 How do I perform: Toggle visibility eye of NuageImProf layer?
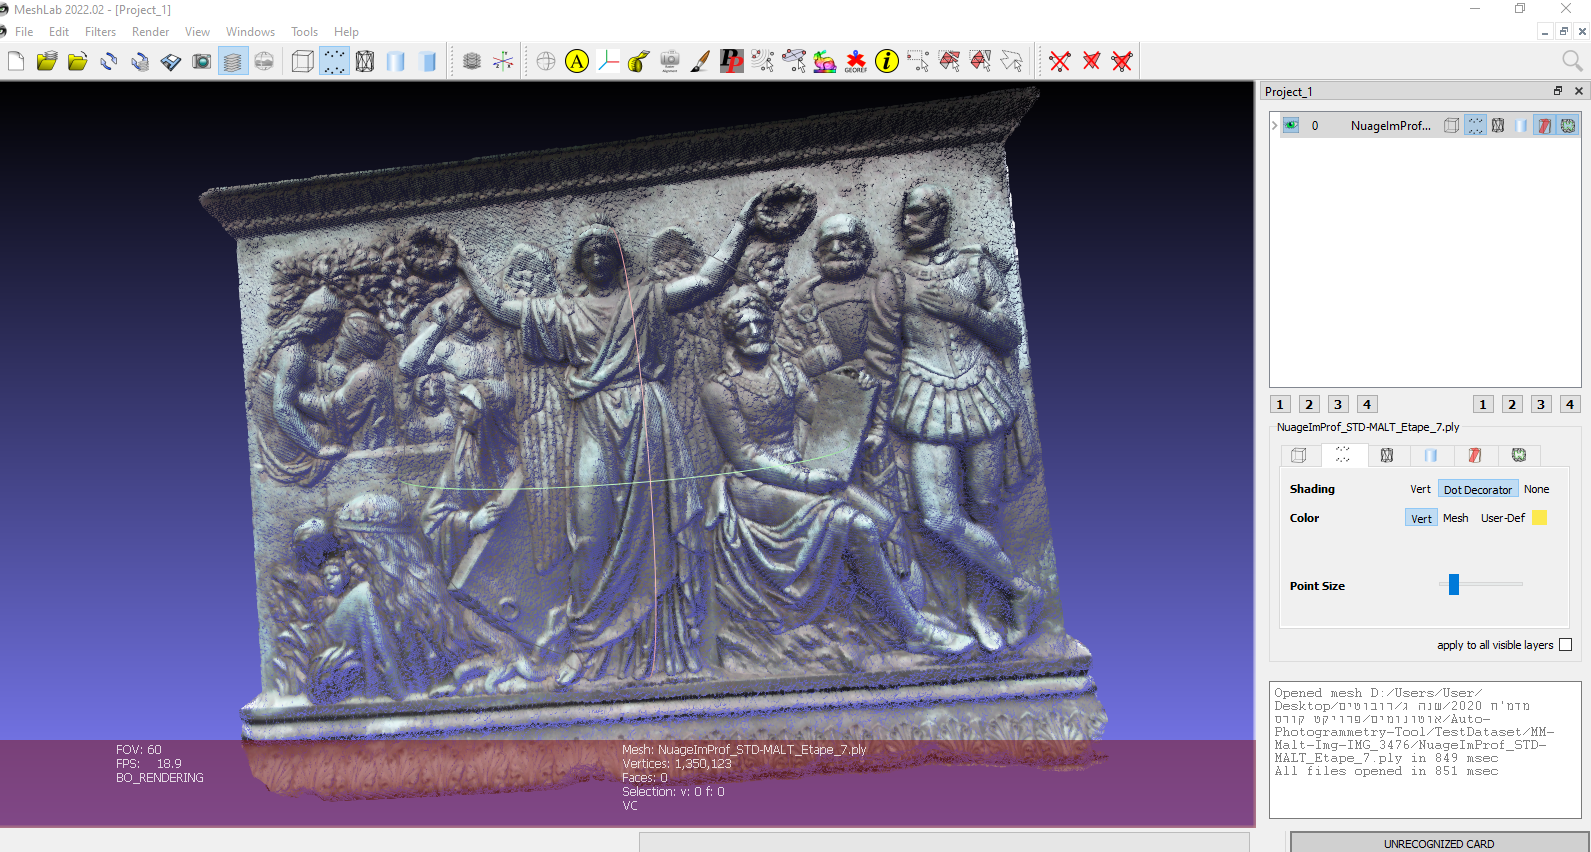point(1291,126)
